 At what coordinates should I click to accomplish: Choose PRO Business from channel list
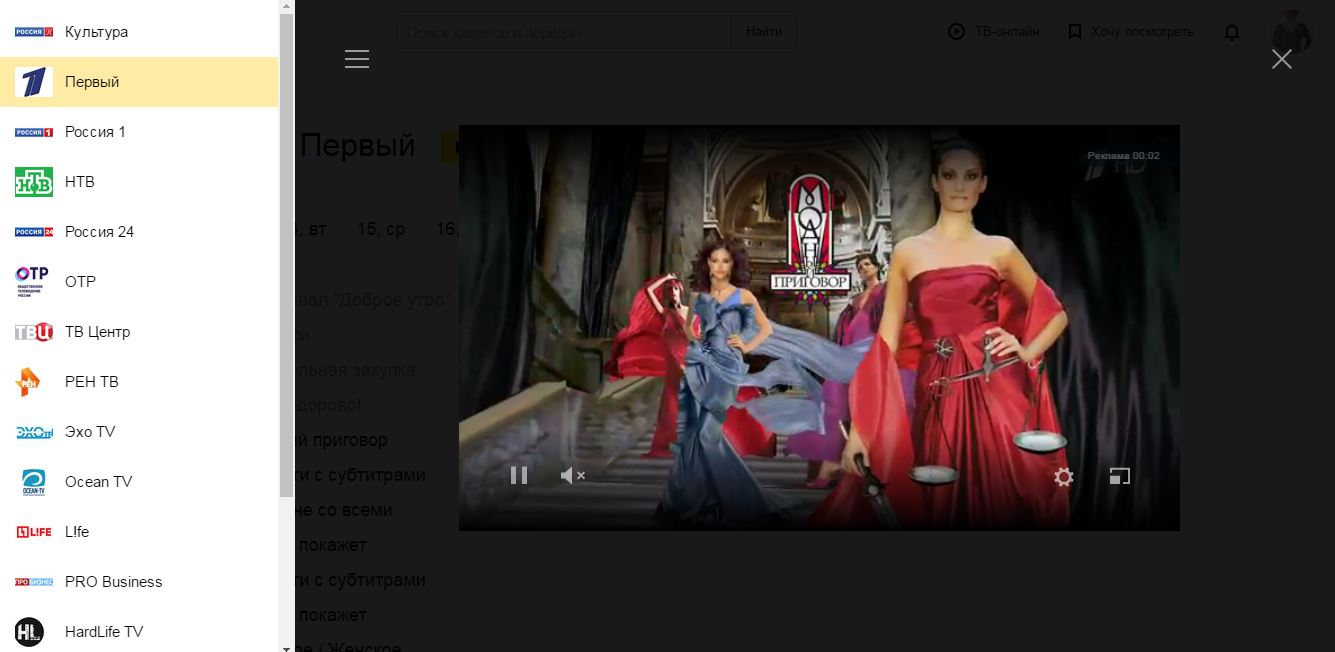point(139,582)
